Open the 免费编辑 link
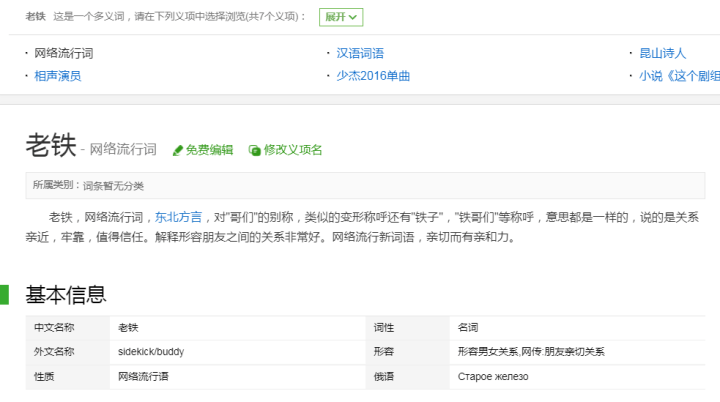 click(x=209, y=150)
